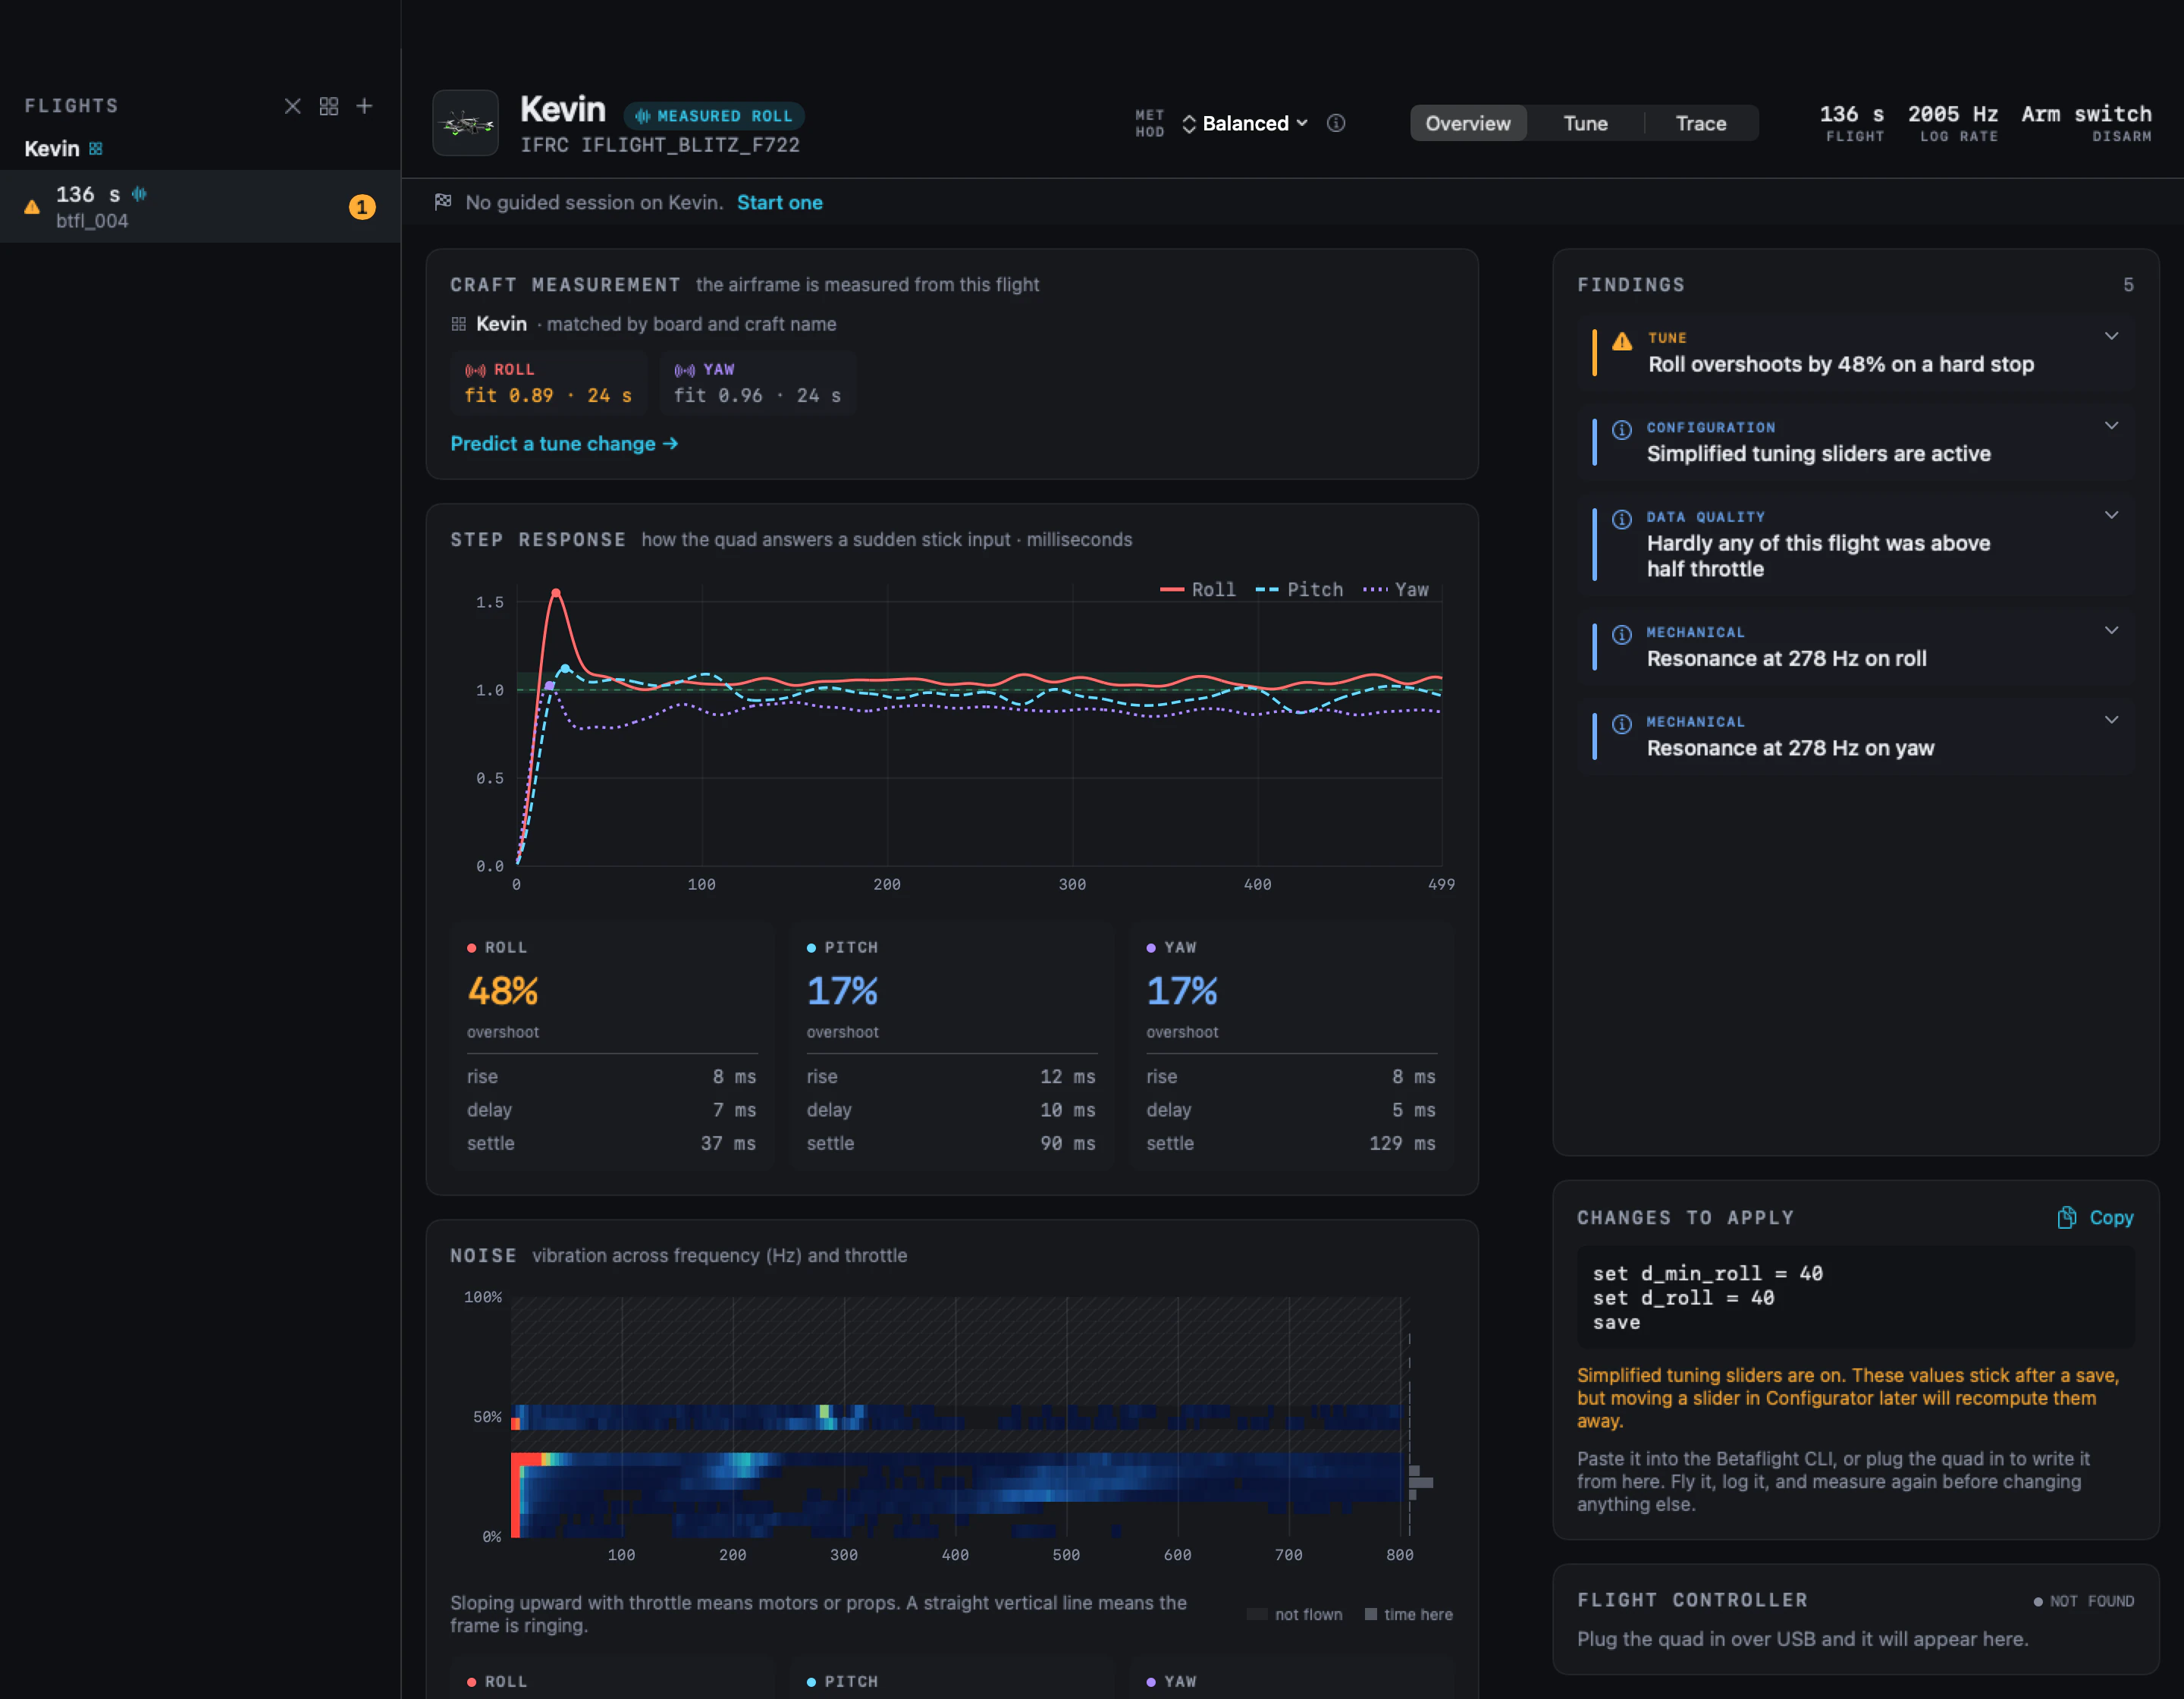This screenshot has height=1699, width=2184.
Task: Click the '2005 Hz' log rate value
Action: 1952,114
